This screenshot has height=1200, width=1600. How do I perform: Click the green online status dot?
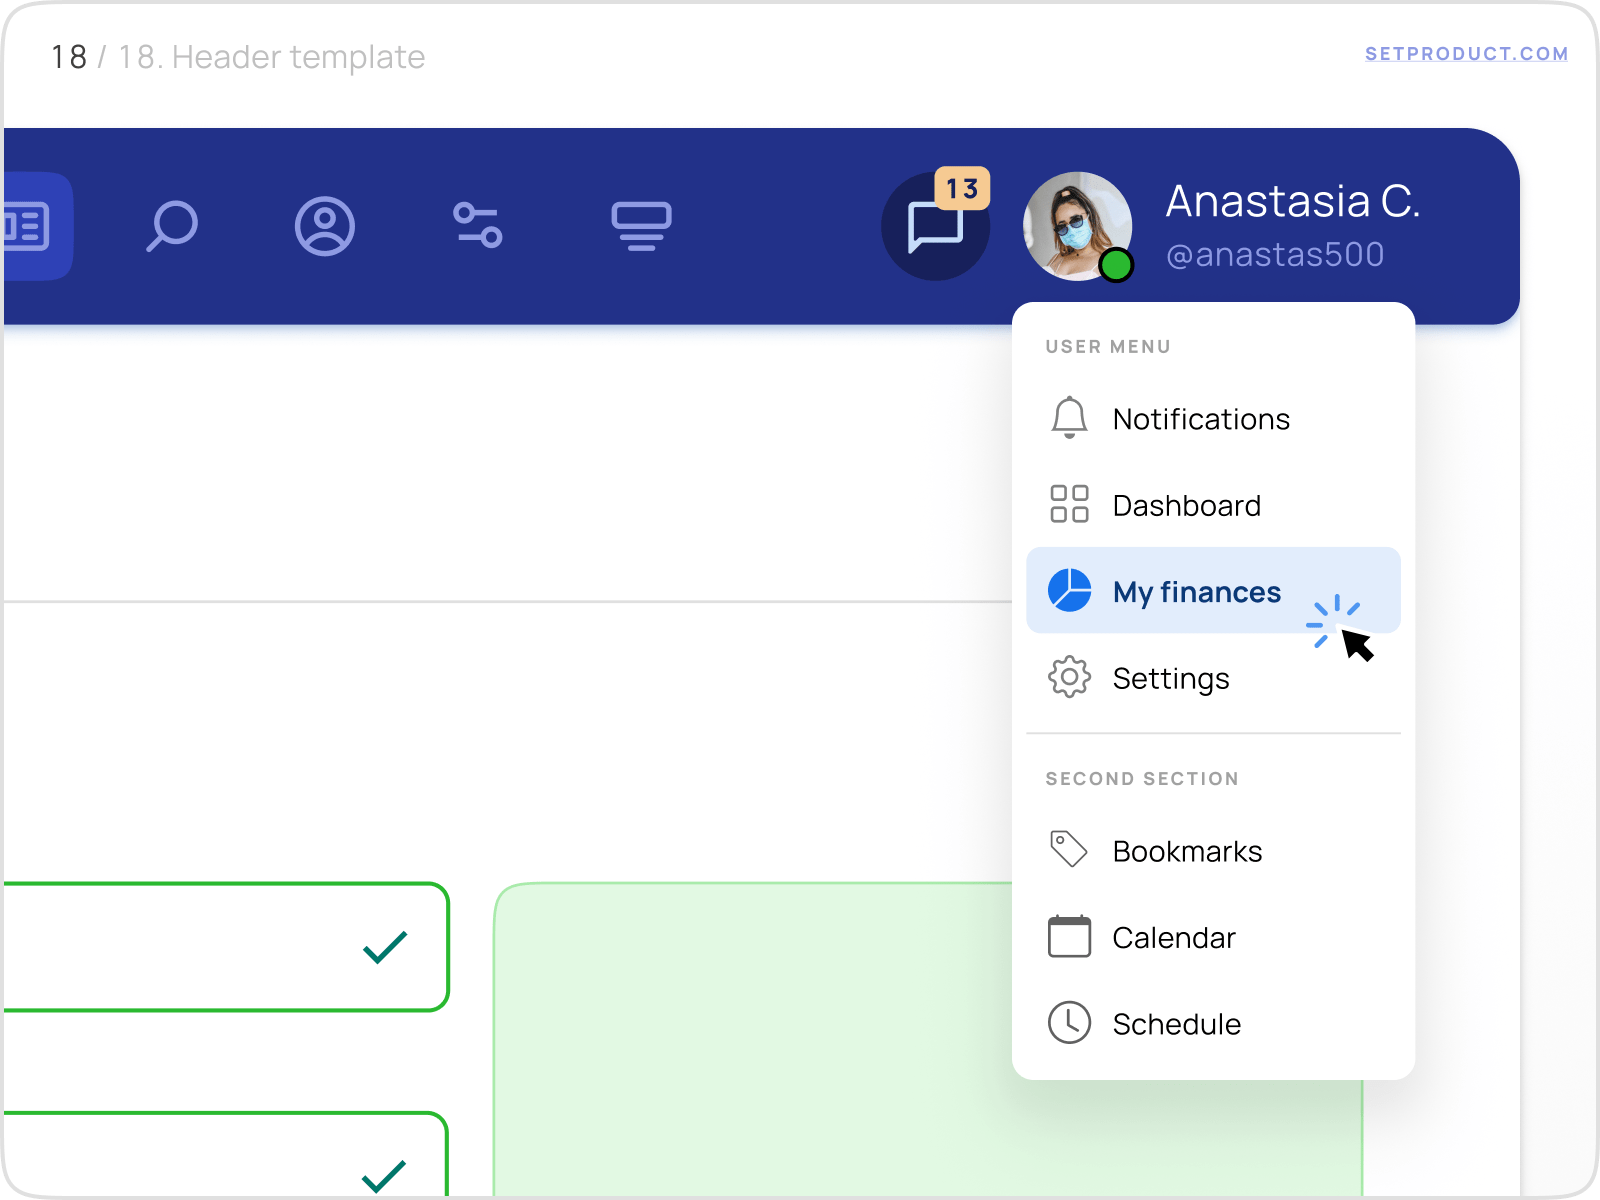pyautogui.click(x=1116, y=266)
